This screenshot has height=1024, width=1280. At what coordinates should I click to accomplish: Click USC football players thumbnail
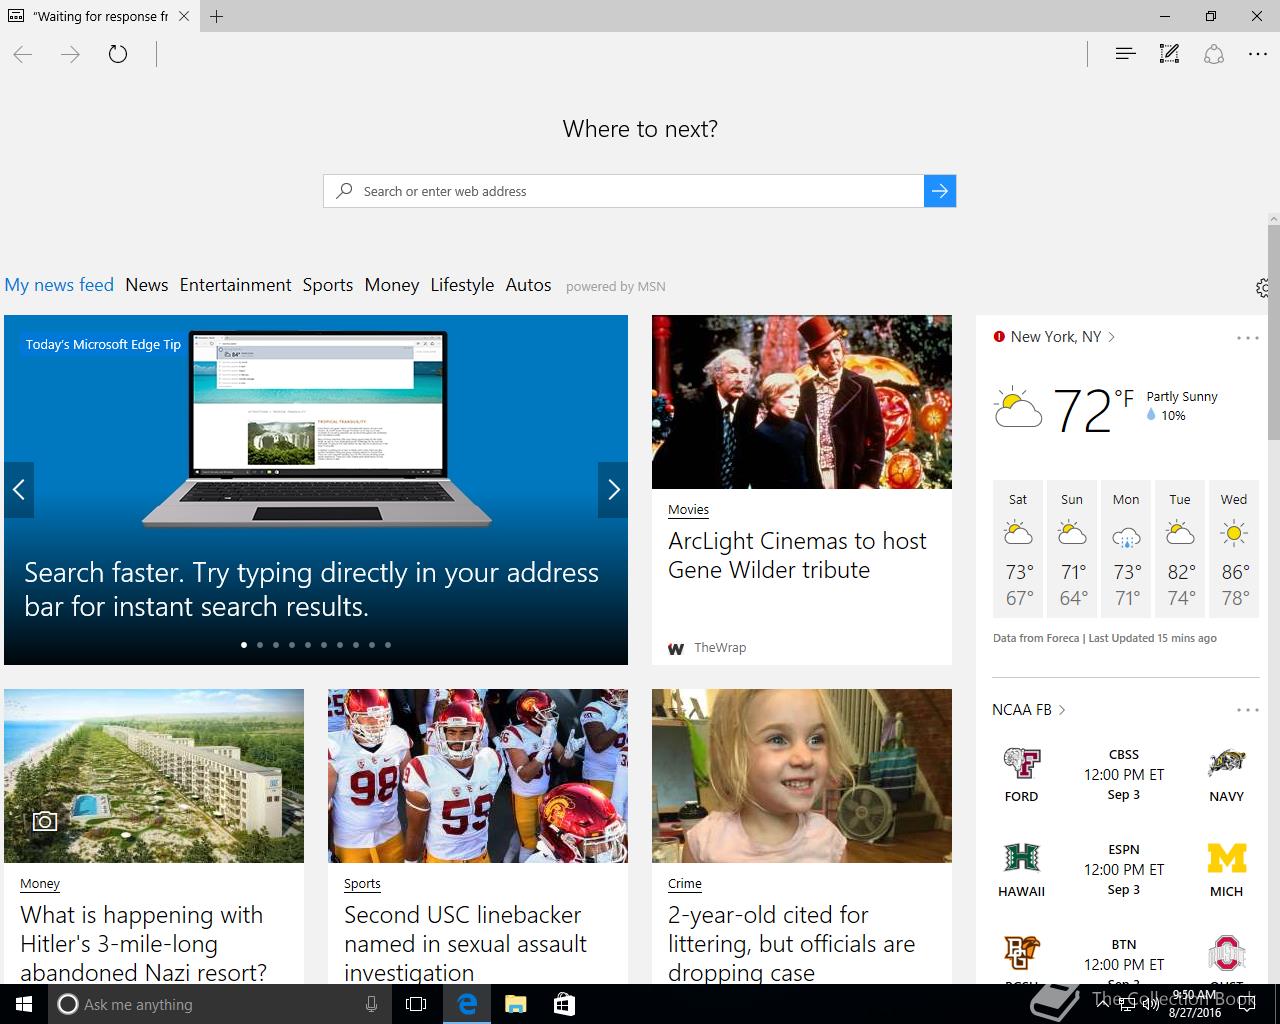click(478, 776)
